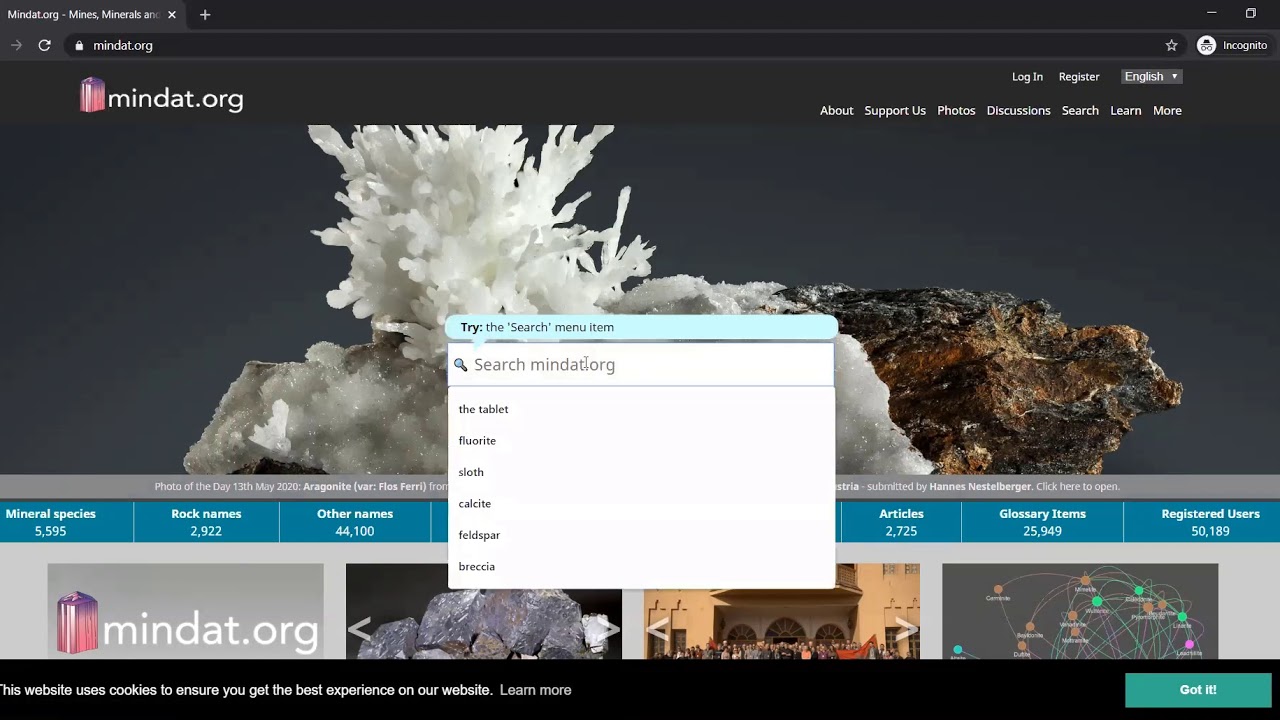
Task: Click the left arrow on the minerals thumbnail
Action: coord(360,628)
